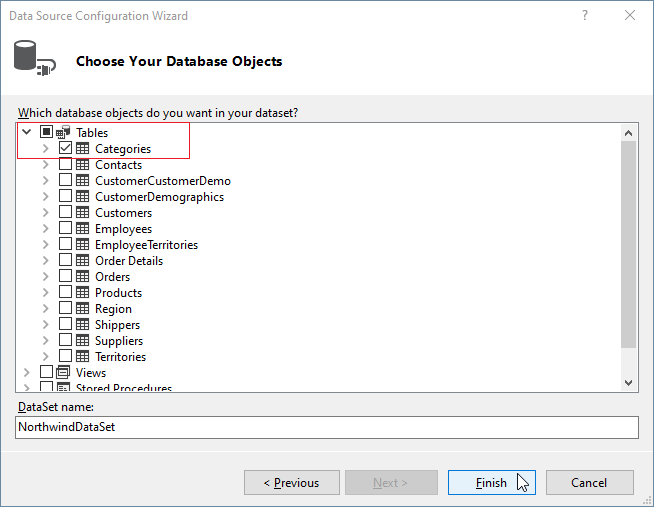The image size is (654, 507).
Task: Expand the Shippers table node
Action: pos(45,324)
